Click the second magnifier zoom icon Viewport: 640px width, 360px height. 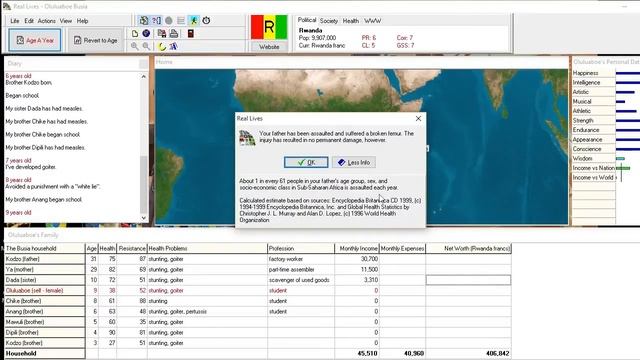[146, 46]
